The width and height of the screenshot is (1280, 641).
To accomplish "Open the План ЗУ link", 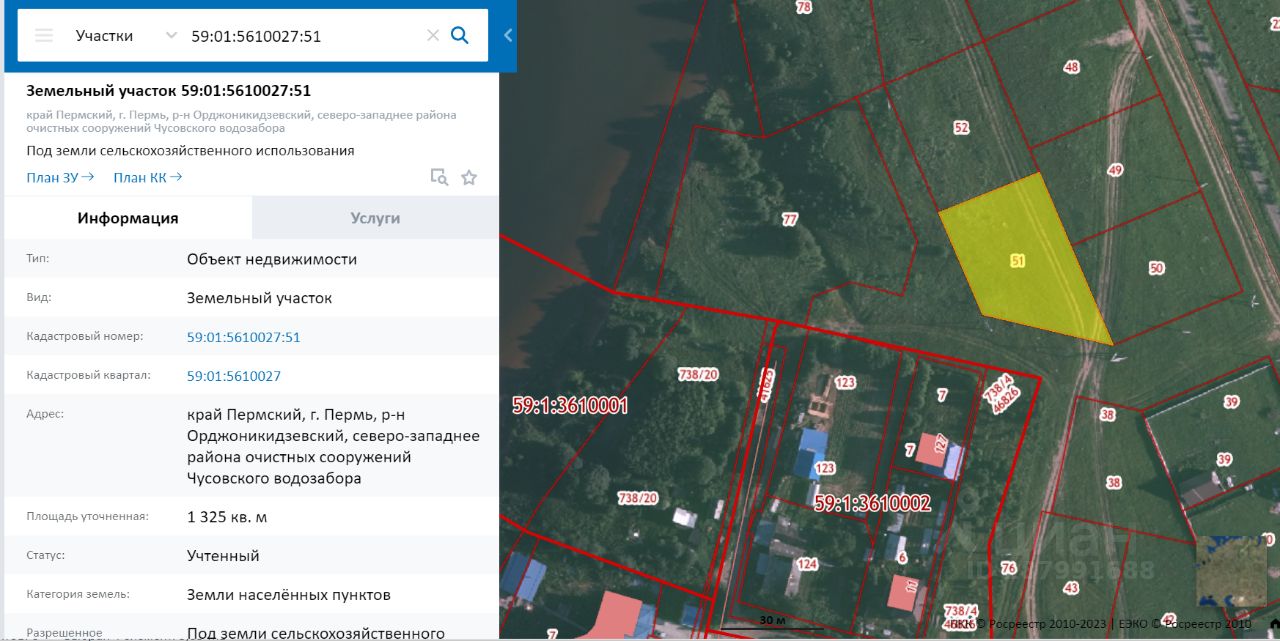I will tap(60, 177).
